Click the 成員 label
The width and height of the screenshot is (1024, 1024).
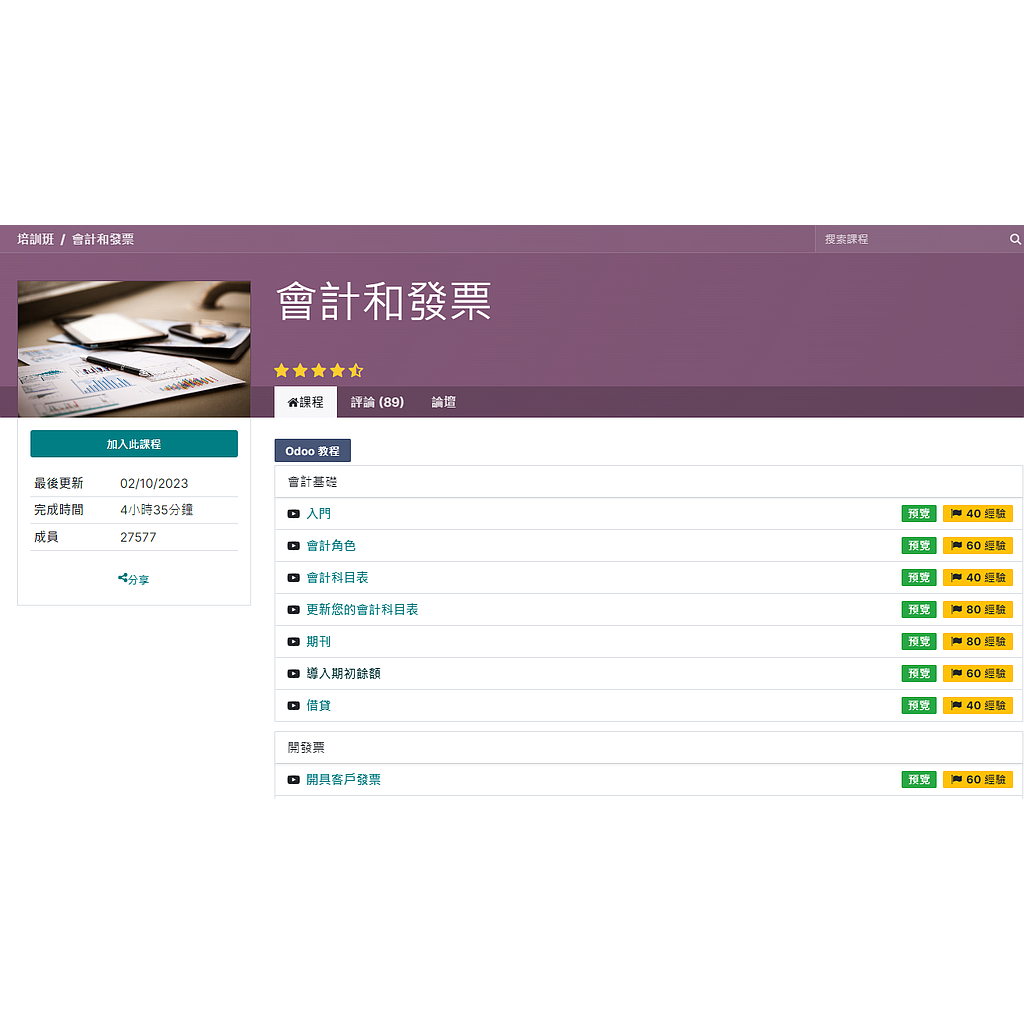click(46, 537)
